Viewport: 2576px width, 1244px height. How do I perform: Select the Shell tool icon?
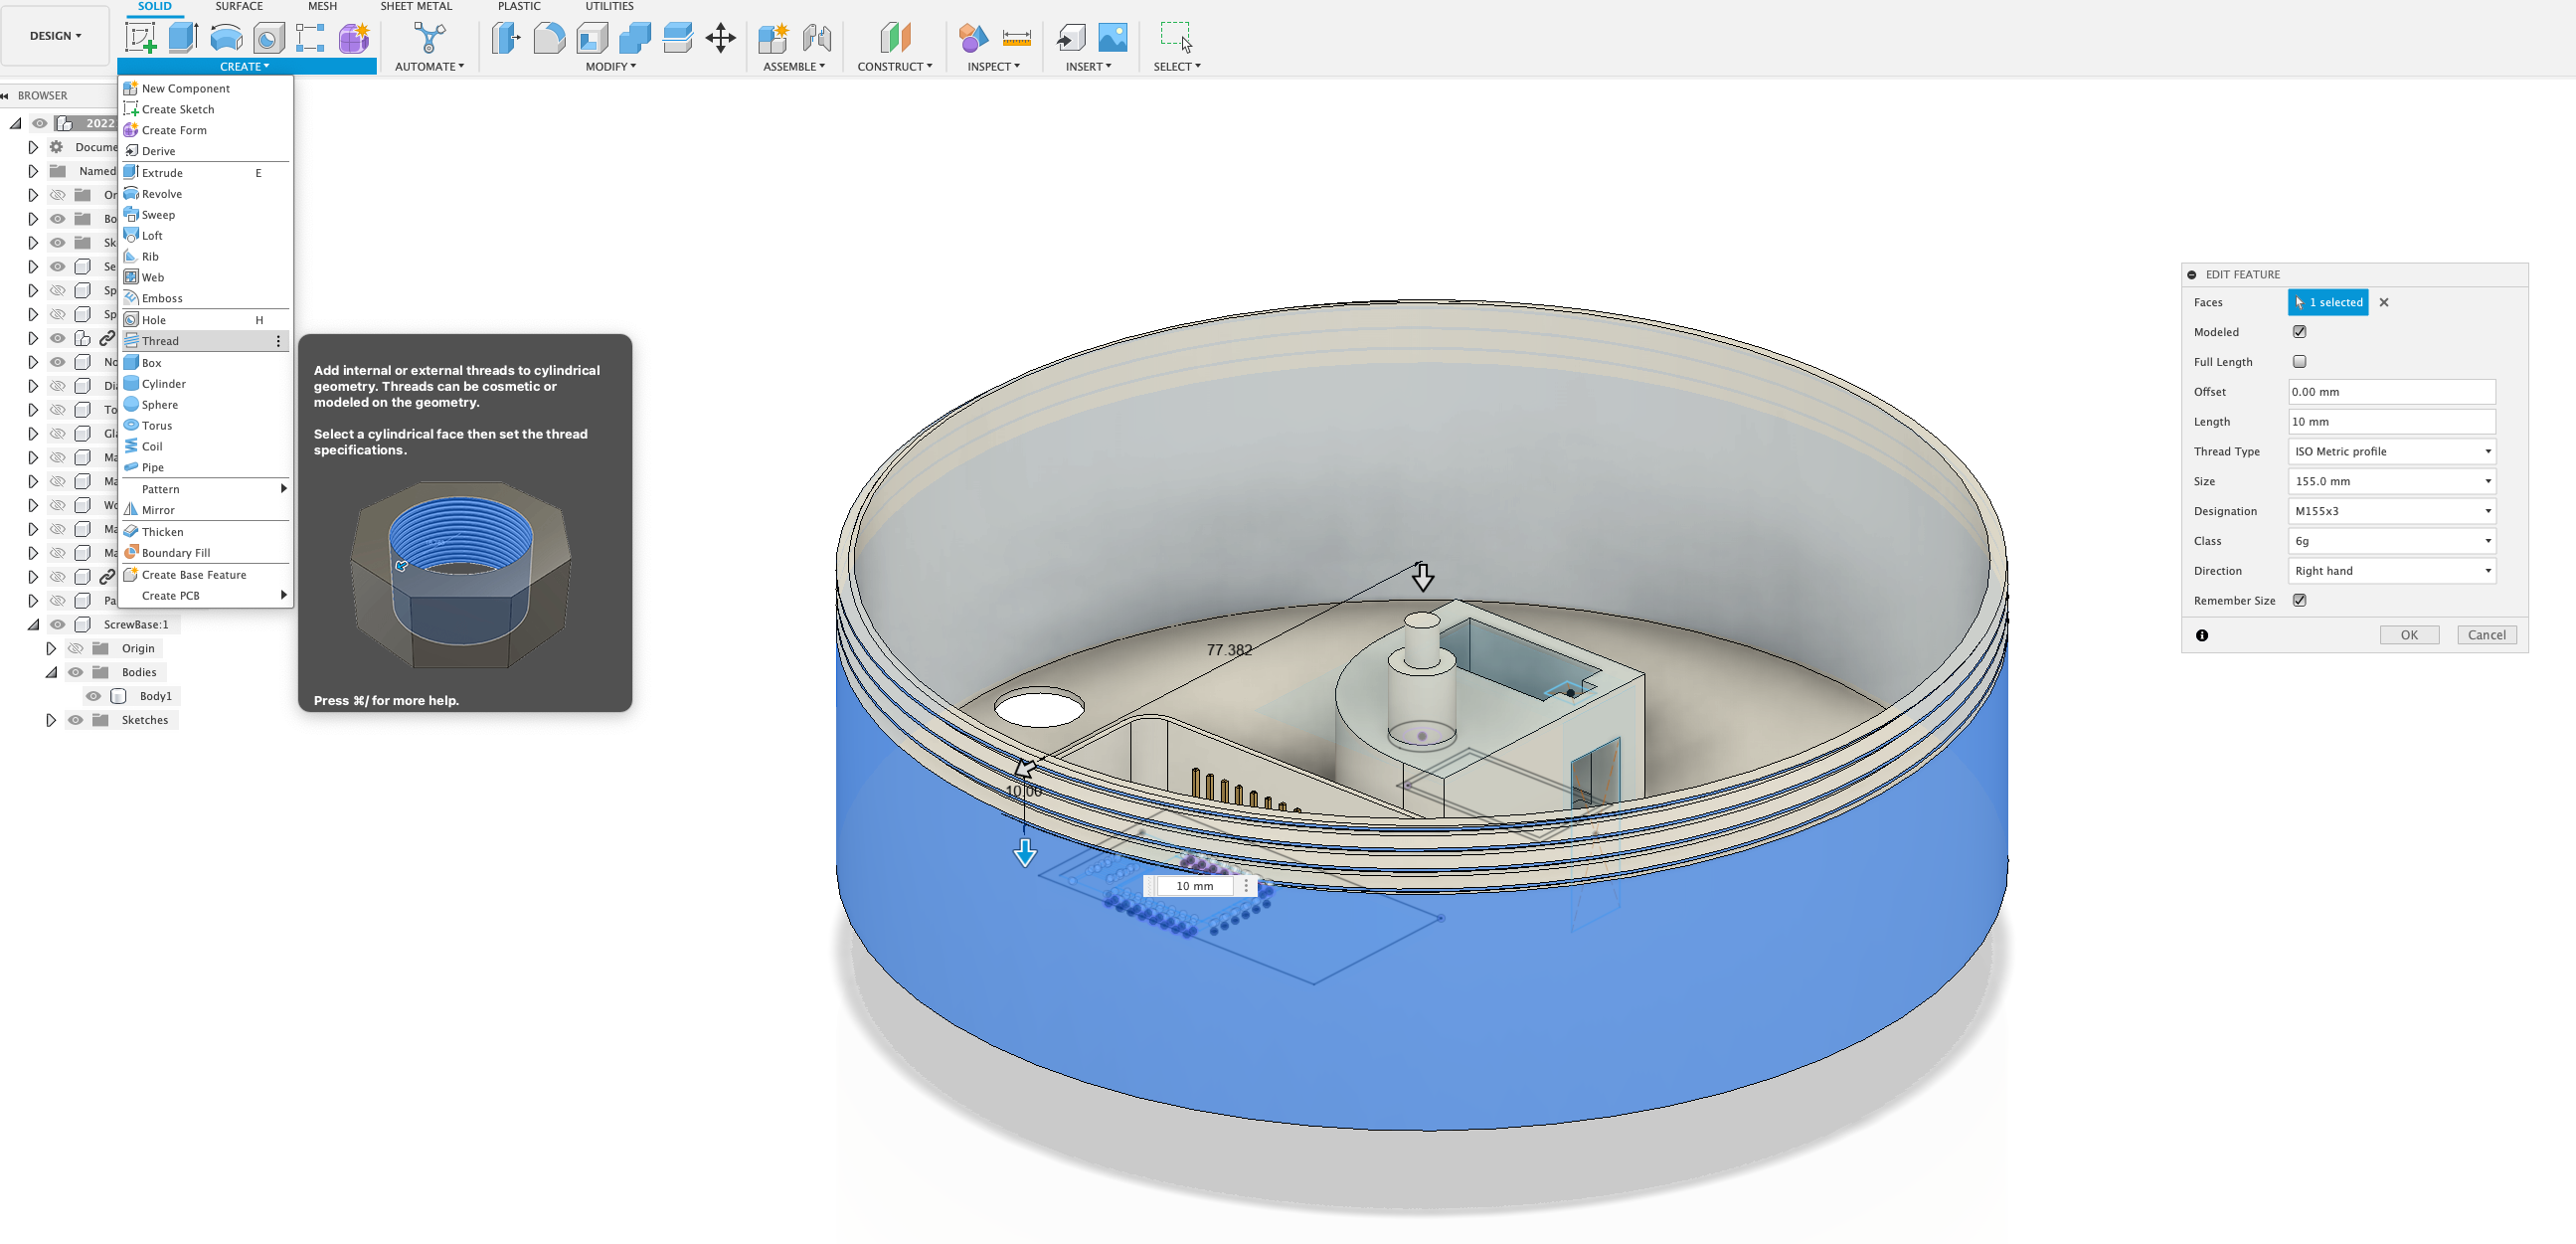pos(592,38)
